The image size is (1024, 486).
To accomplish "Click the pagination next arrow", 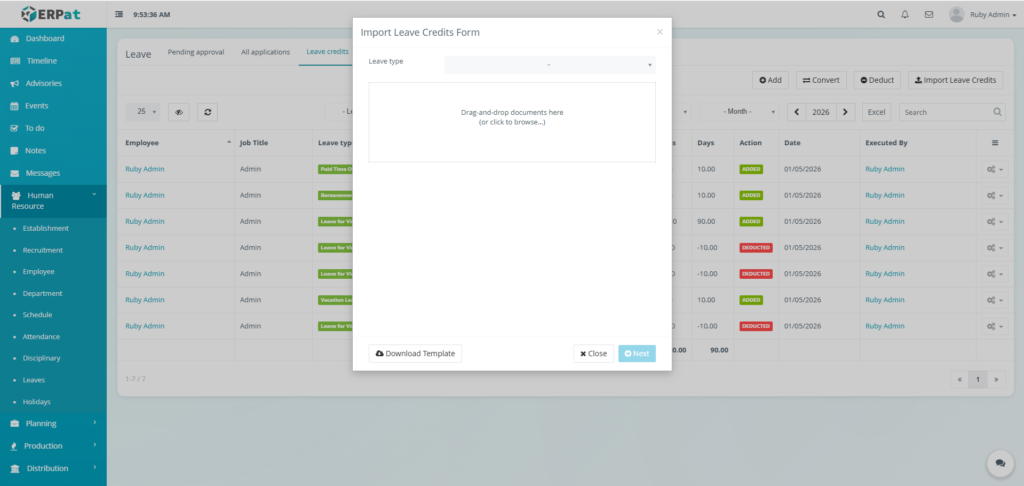I will pos(997,379).
